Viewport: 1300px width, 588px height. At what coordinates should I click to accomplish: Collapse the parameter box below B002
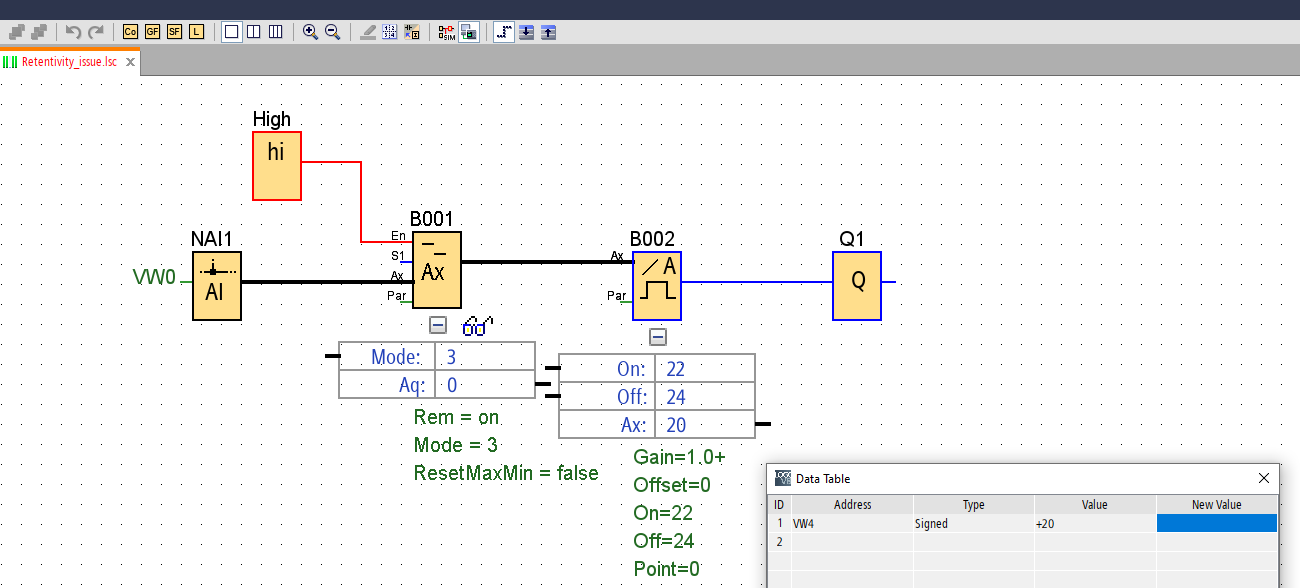pyautogui.click(x=657, y=337)
